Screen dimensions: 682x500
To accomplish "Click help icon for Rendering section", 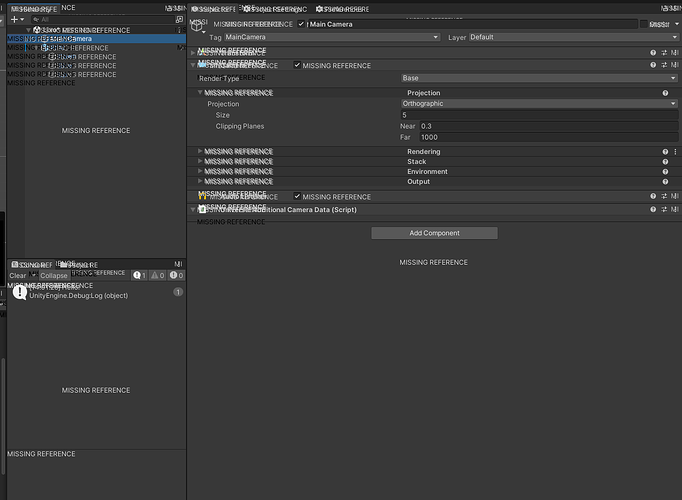I will coord(665,152).
